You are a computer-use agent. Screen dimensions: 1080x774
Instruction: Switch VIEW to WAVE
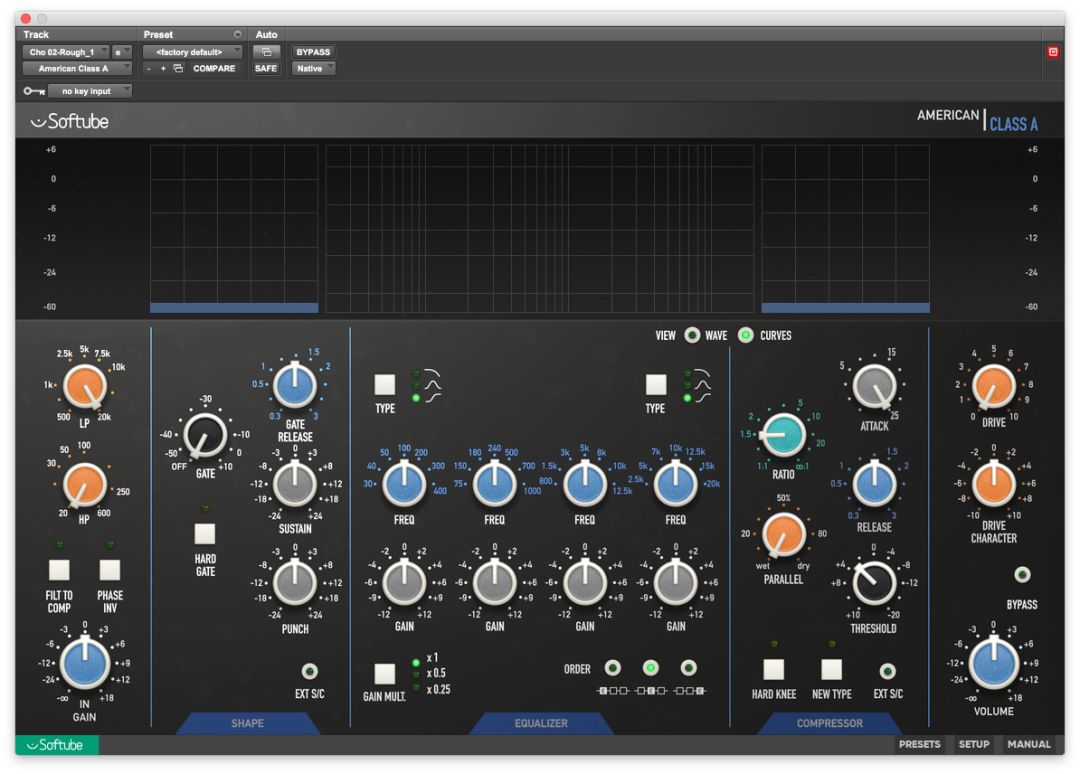[692, 335]
